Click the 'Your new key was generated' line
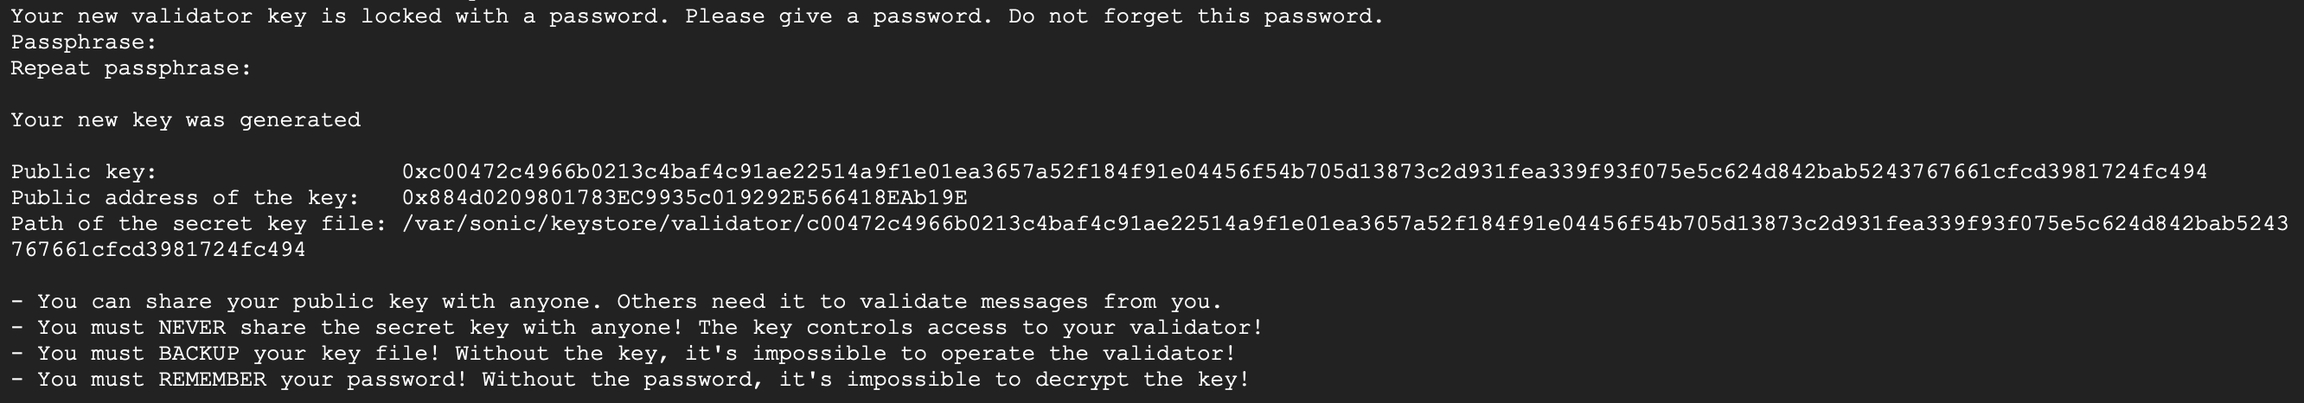This screenshot has height=403, width=2304. pos(186,120)
